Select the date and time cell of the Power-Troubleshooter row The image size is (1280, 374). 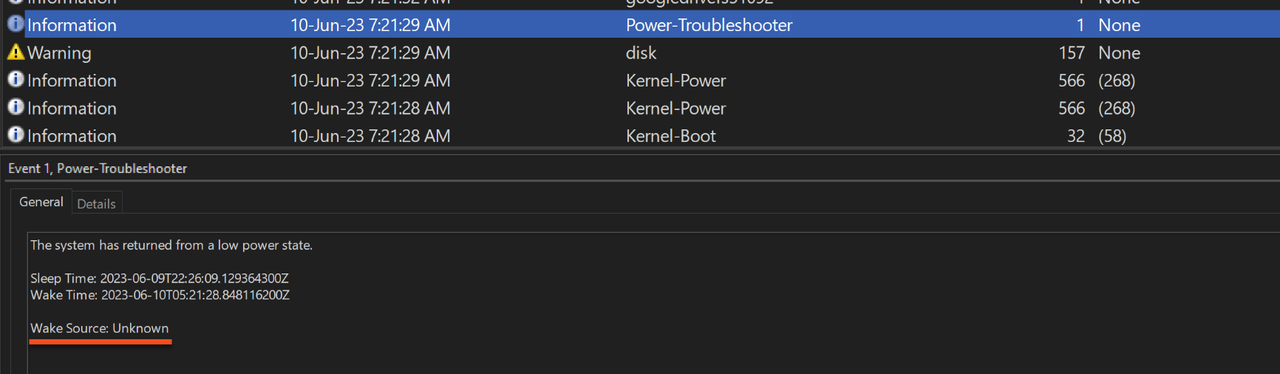(370, 25)
